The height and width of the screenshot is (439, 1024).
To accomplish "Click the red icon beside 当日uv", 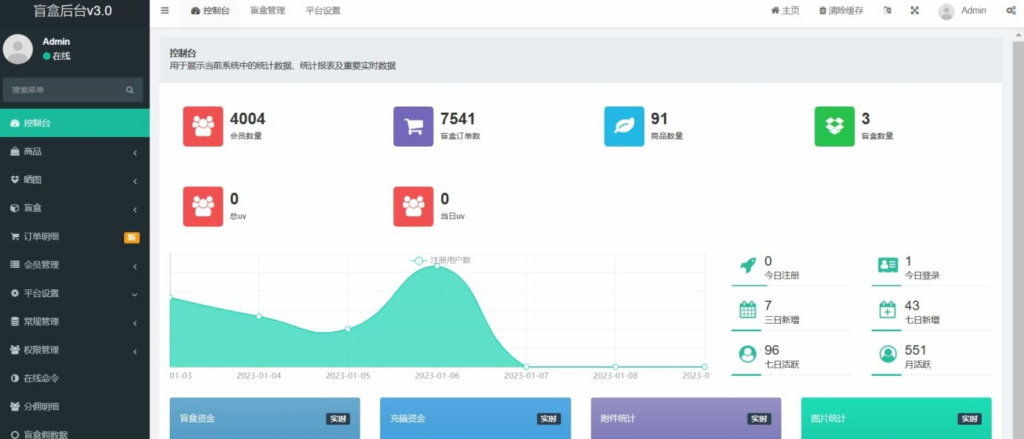I will click(413, 206).
